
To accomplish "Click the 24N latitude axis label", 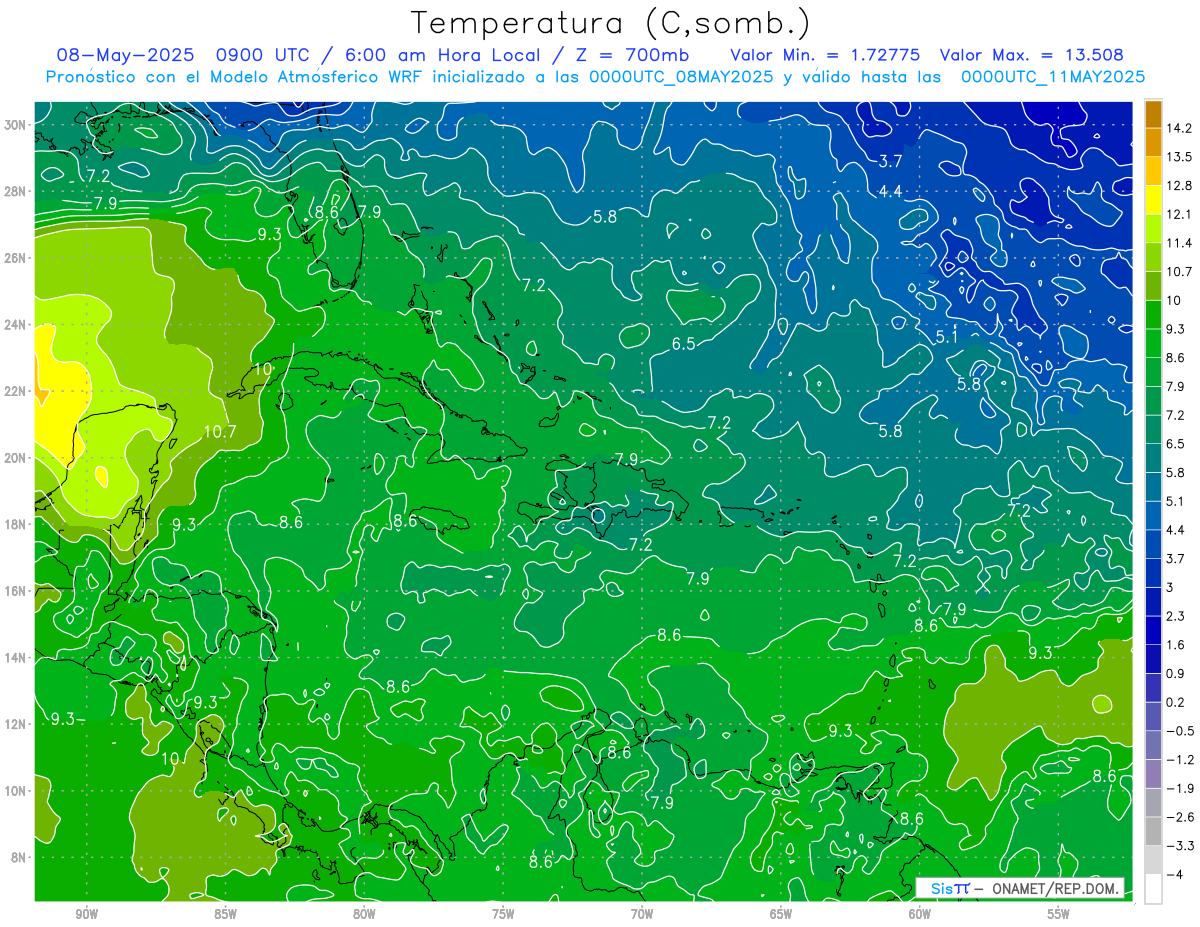I will click(x=14, y=324).
